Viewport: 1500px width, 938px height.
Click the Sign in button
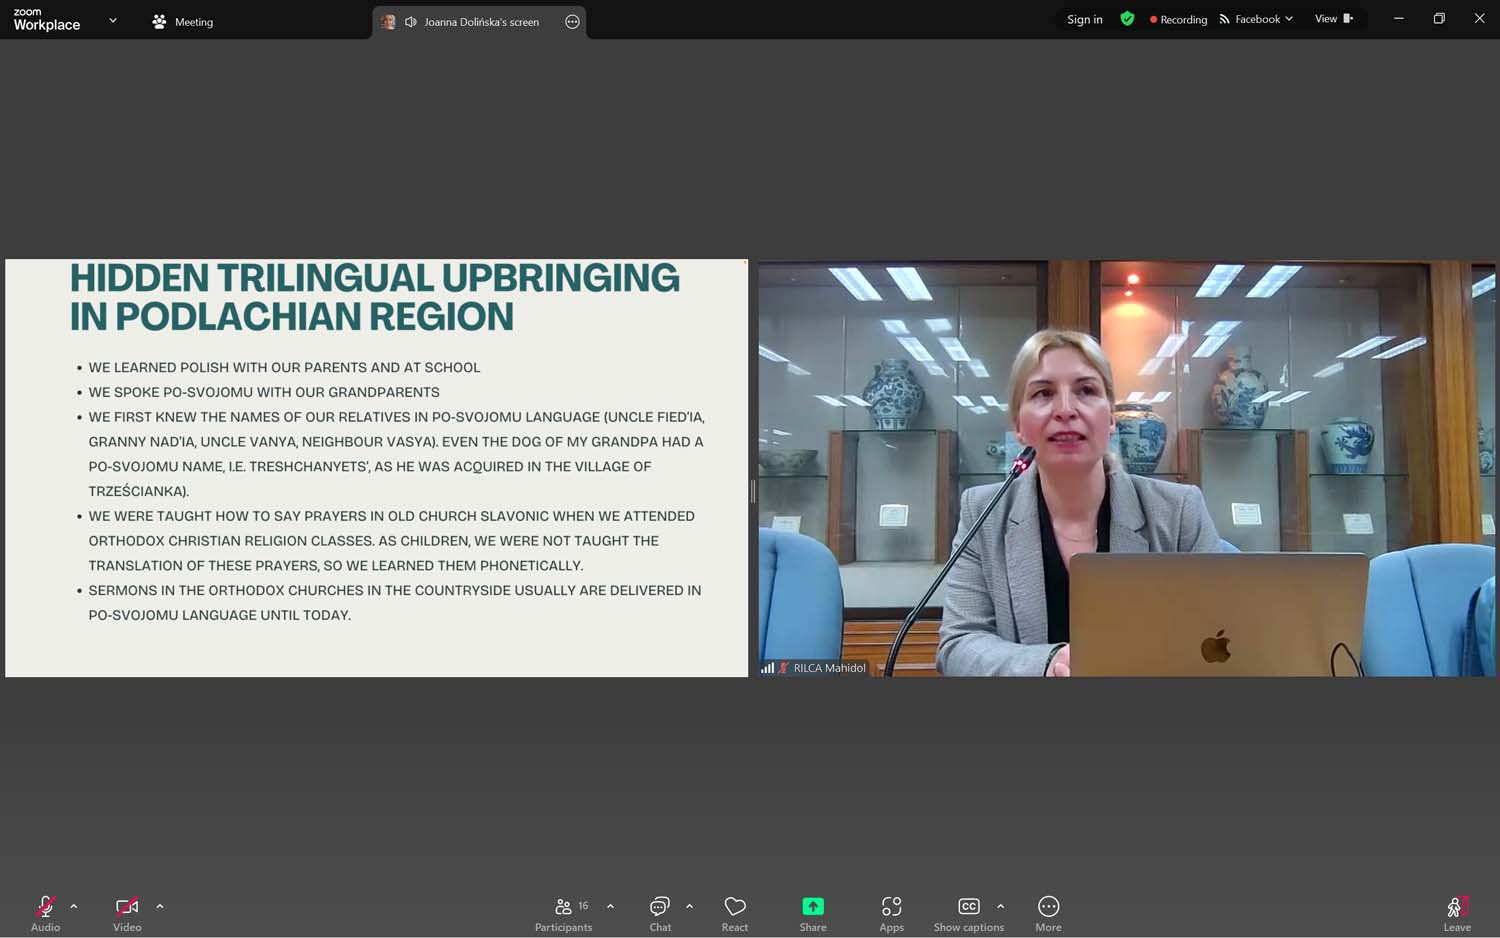(1084, 19)
